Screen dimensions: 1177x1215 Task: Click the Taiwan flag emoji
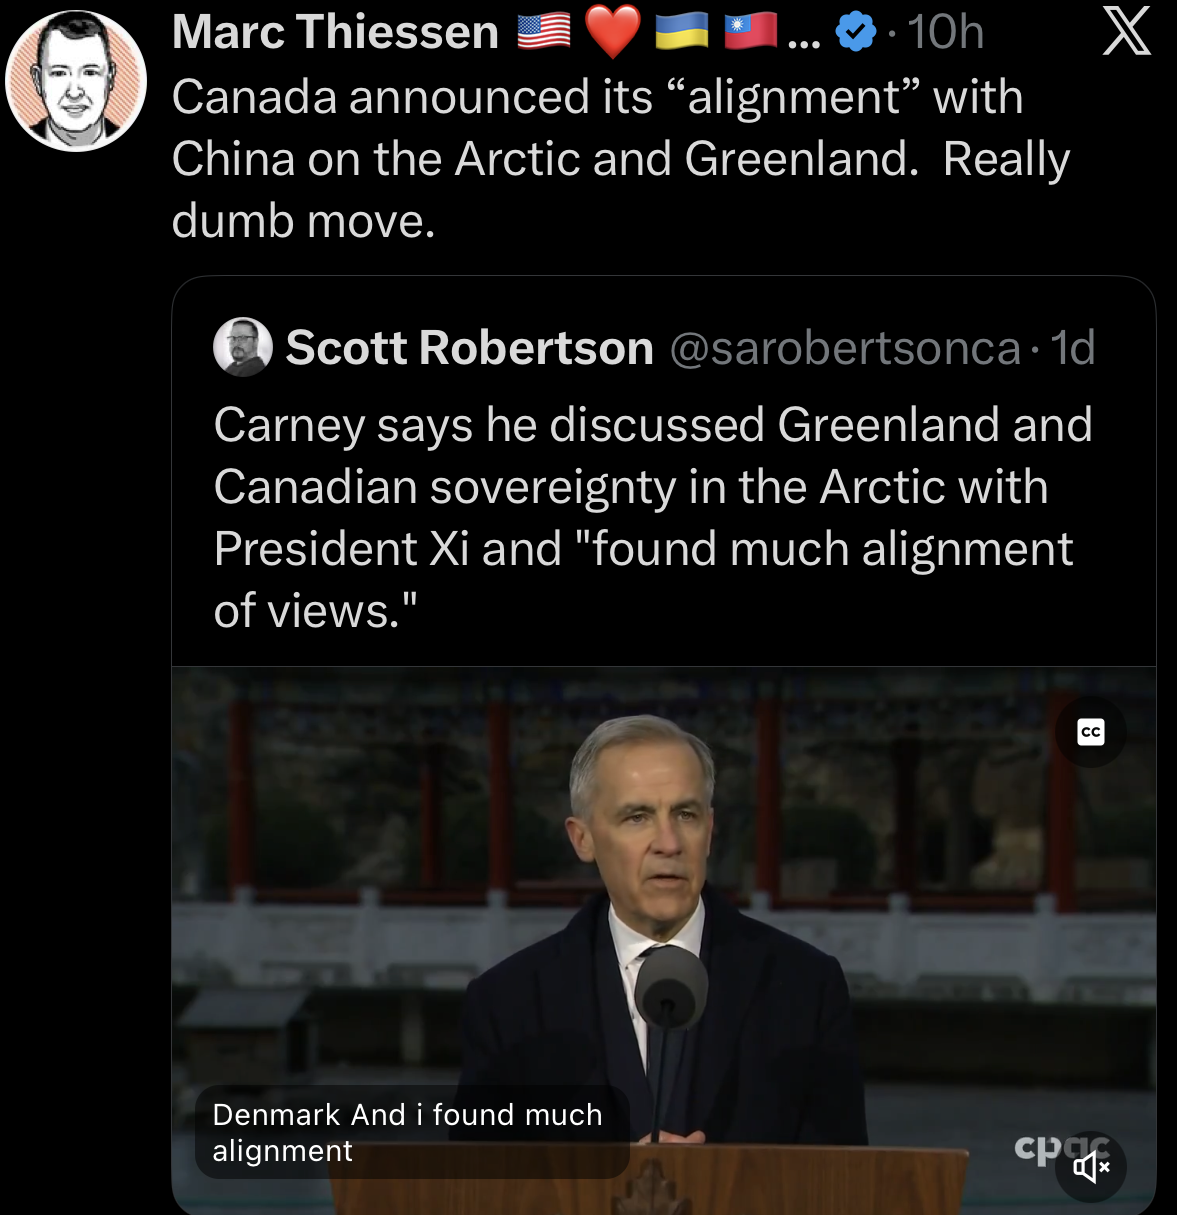tap(750, 32)
